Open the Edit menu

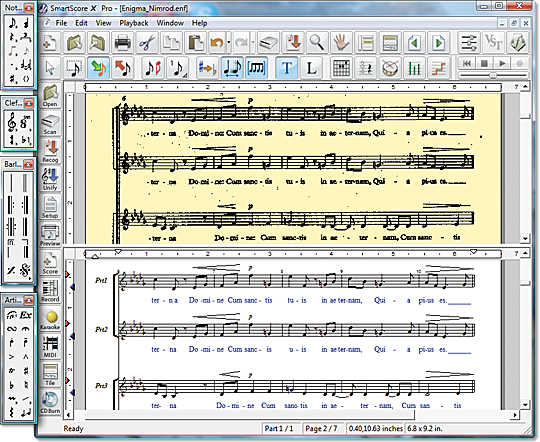tap(81, 23)
